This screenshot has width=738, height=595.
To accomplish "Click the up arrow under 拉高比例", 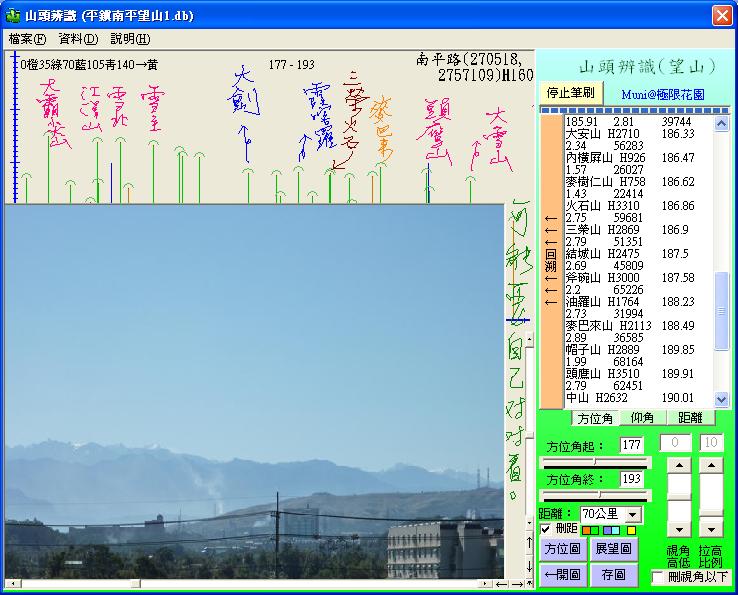I will point(711,466).
